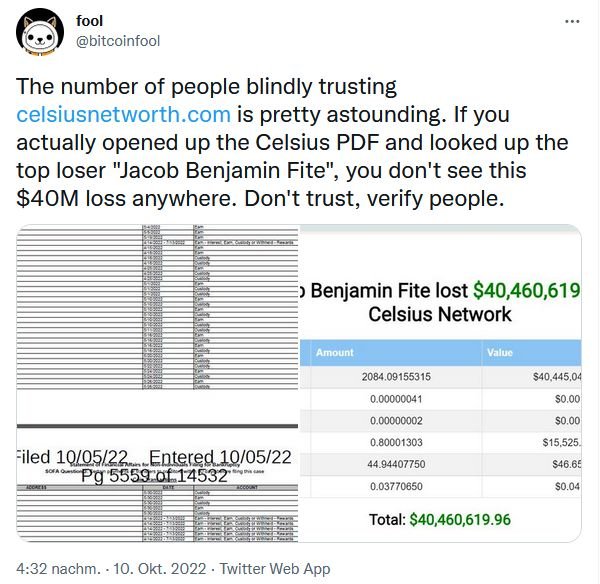Click the green $40,460,619 headline amount
The height and width of the screenshot is (584, 600).
coord(527,291)
